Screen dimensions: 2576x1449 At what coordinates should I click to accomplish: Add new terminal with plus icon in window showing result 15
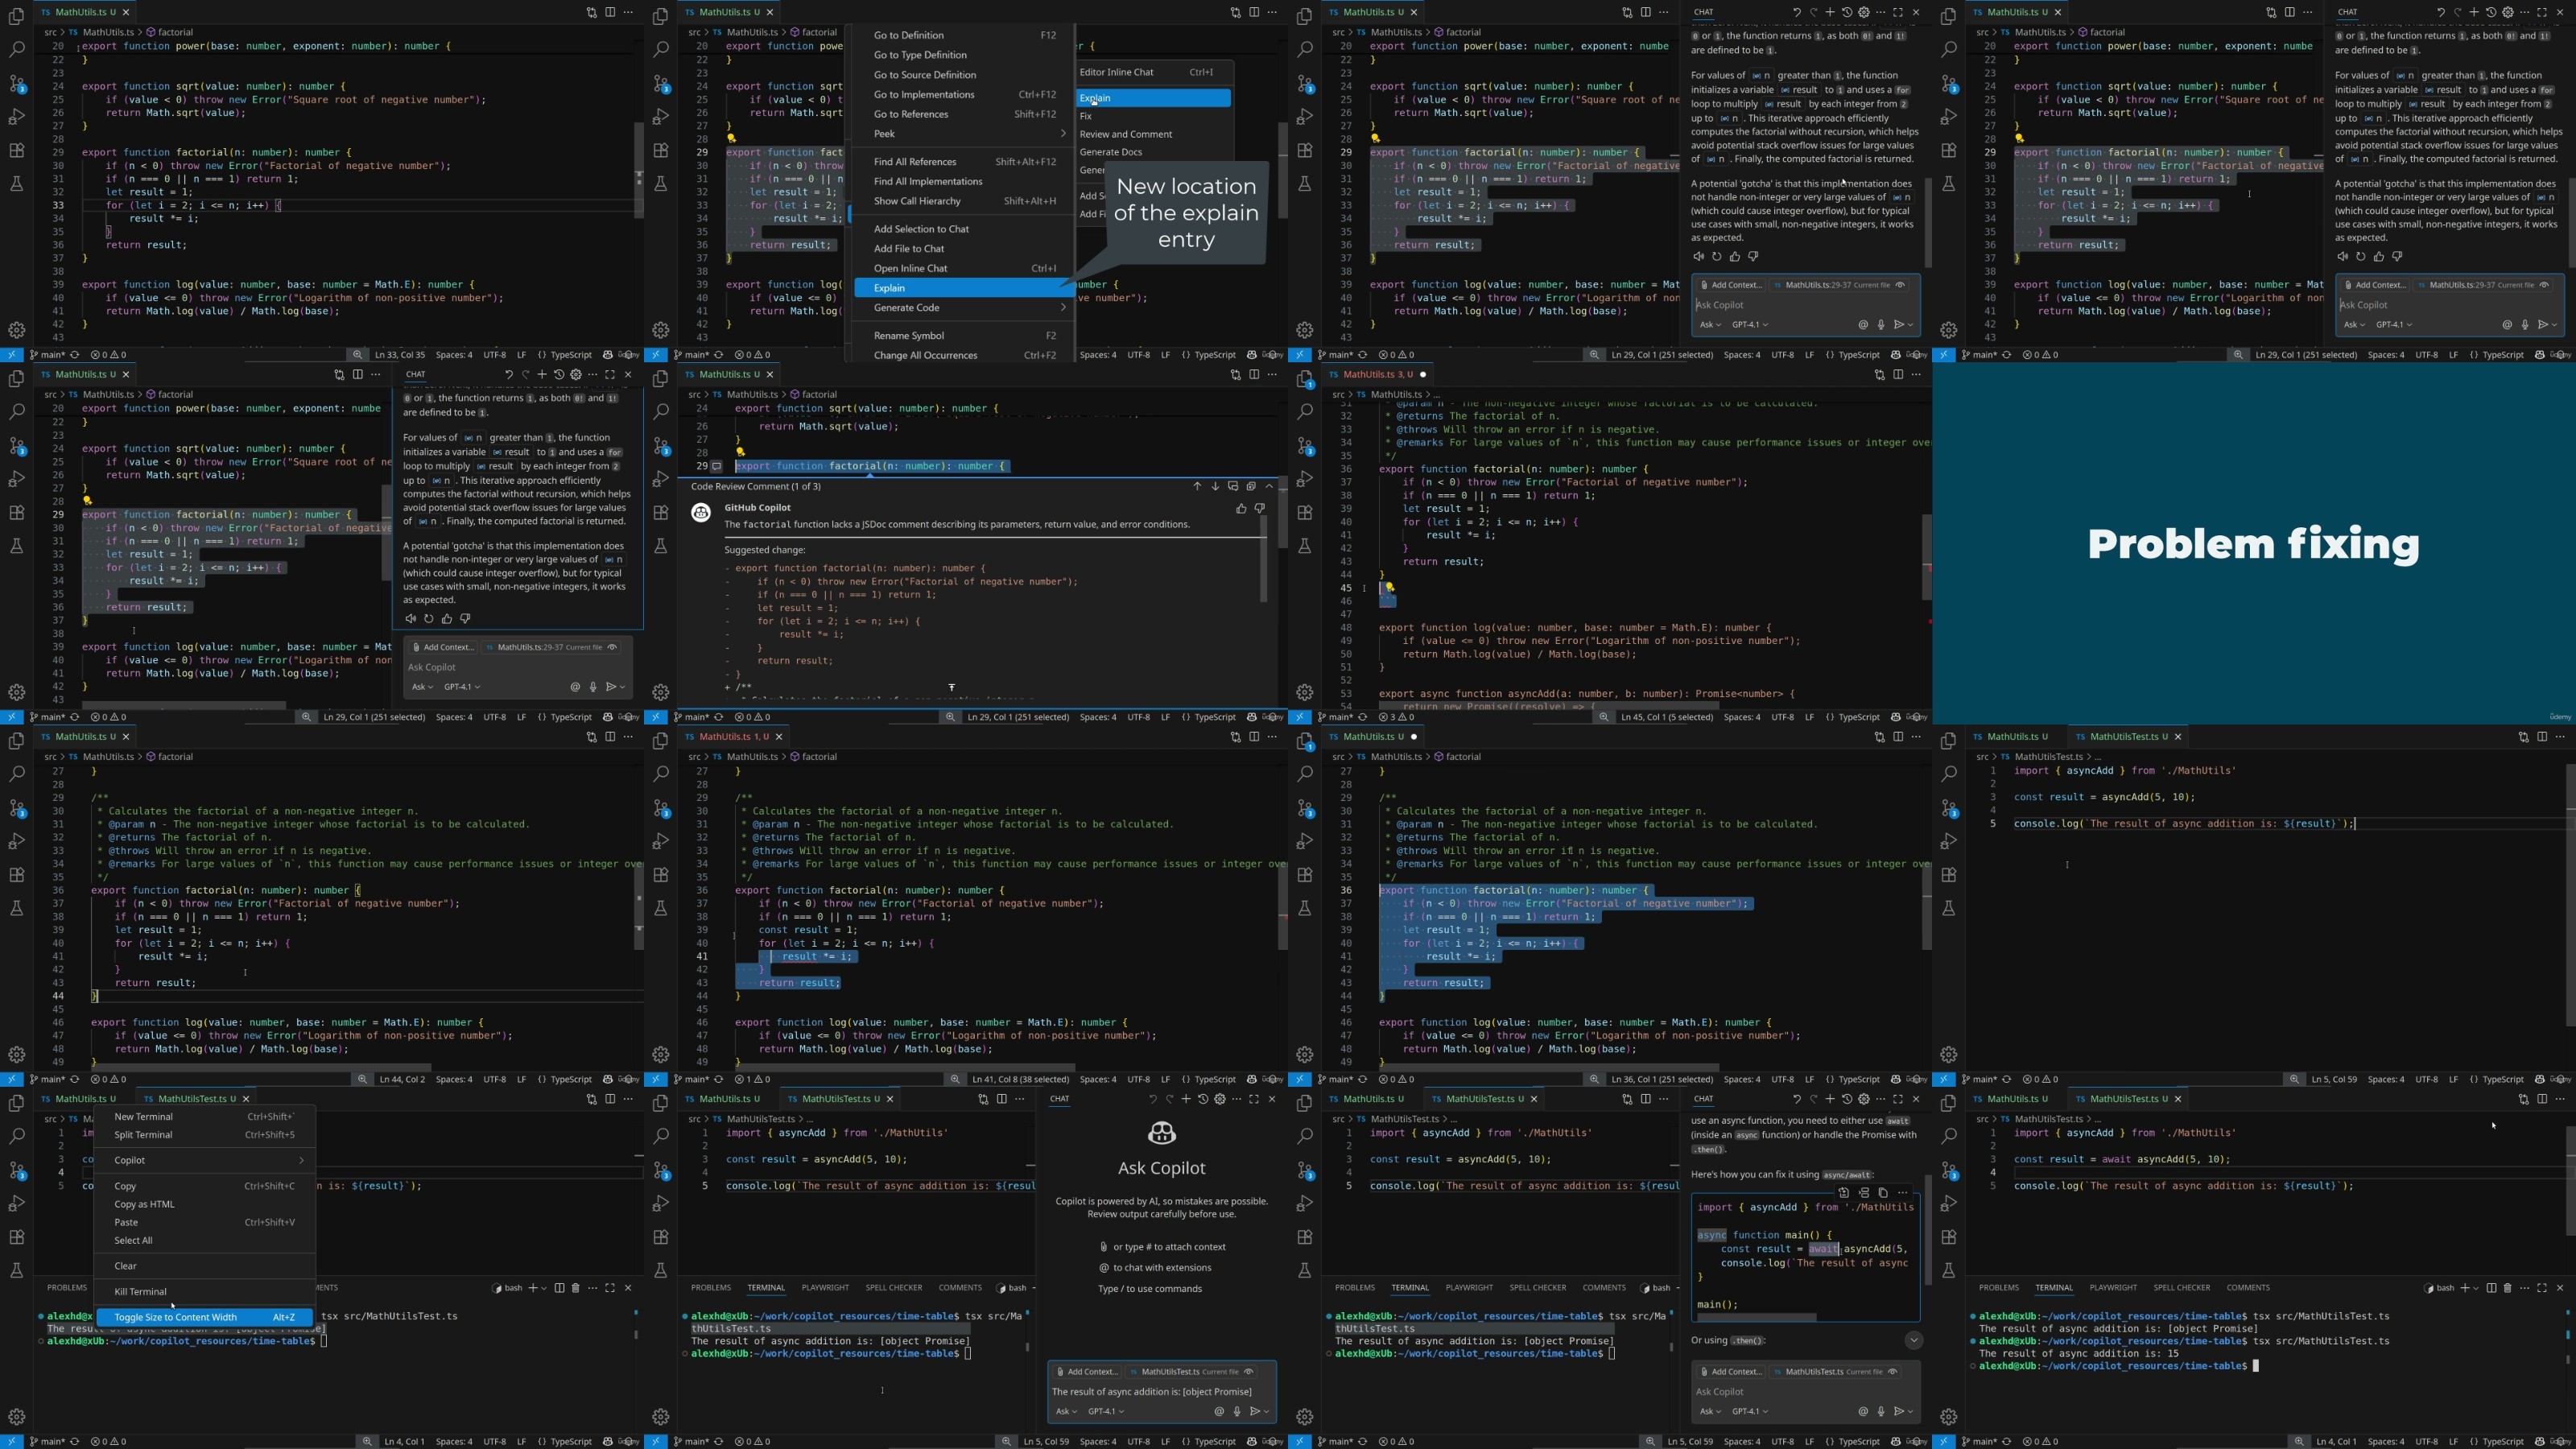click(x=2465, y=1288)
